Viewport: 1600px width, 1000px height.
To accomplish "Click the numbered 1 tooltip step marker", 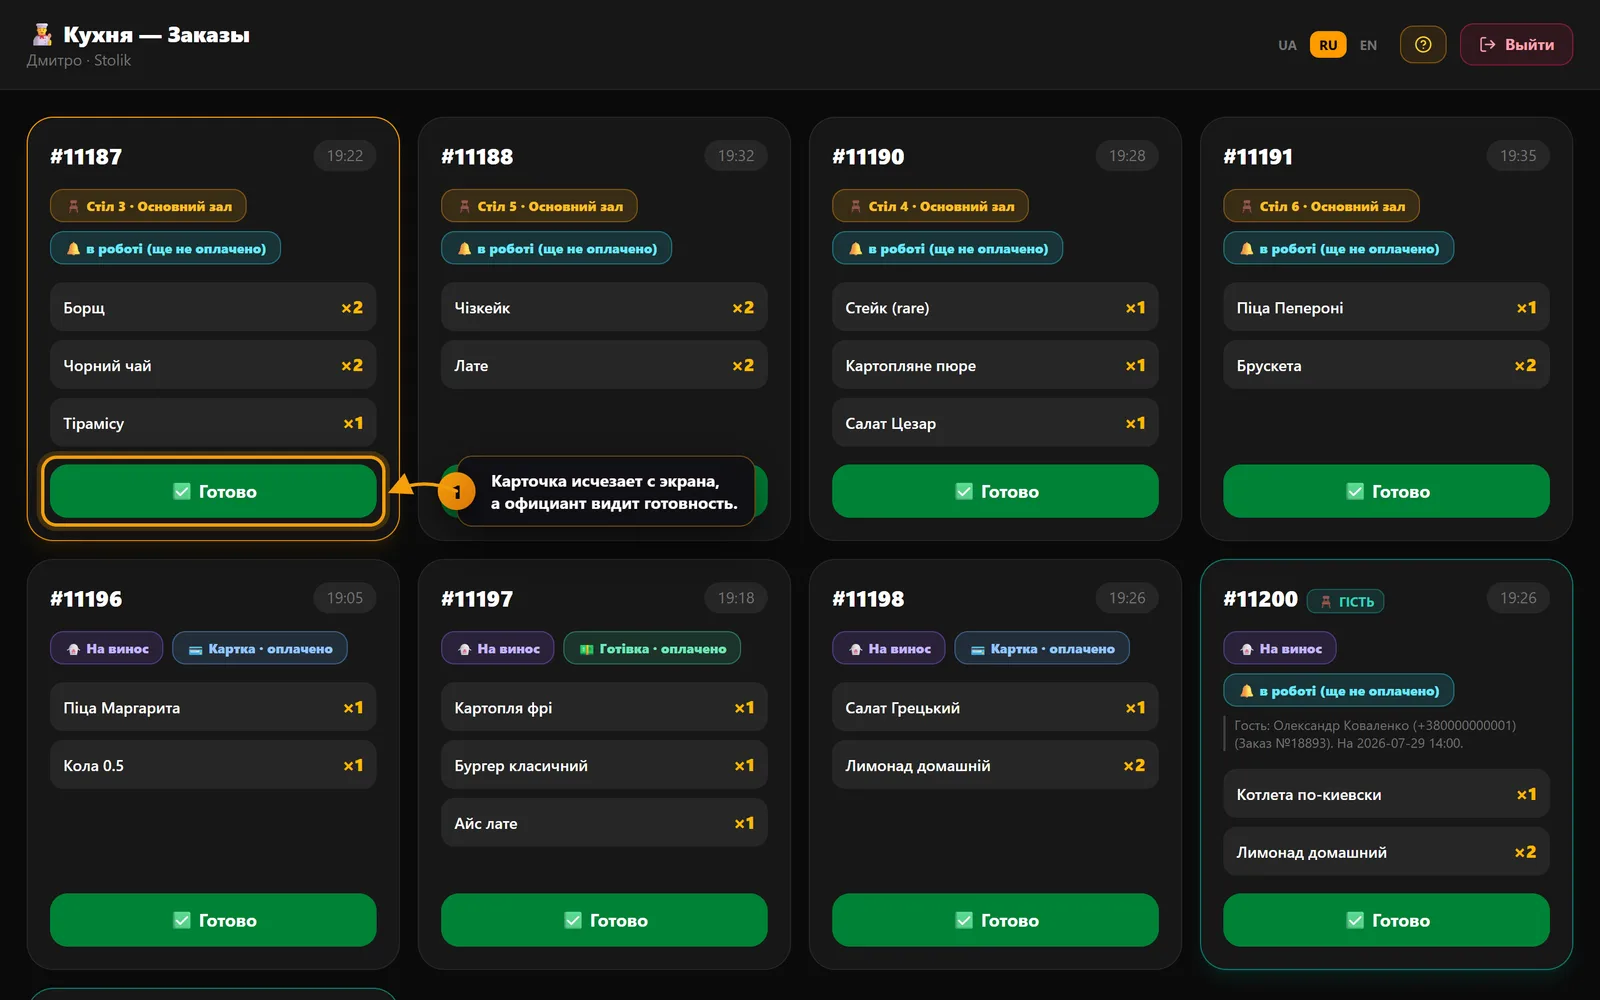I will click(x=457, y=491).
